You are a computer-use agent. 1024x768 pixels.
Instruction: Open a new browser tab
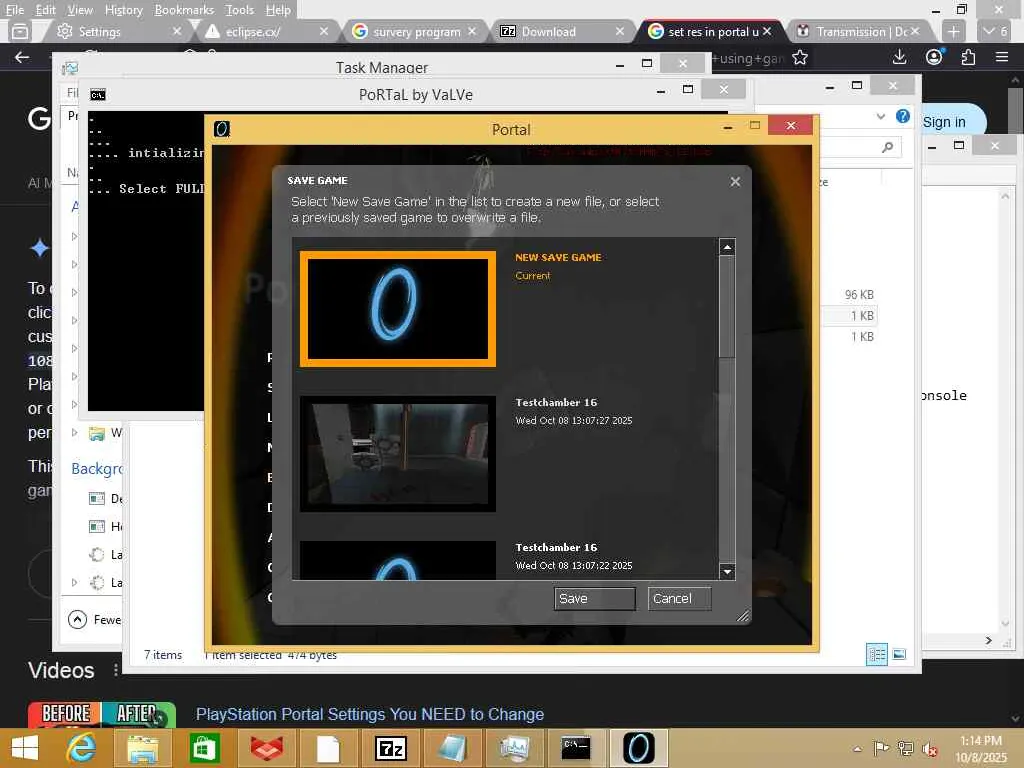(x=953, y=31)
